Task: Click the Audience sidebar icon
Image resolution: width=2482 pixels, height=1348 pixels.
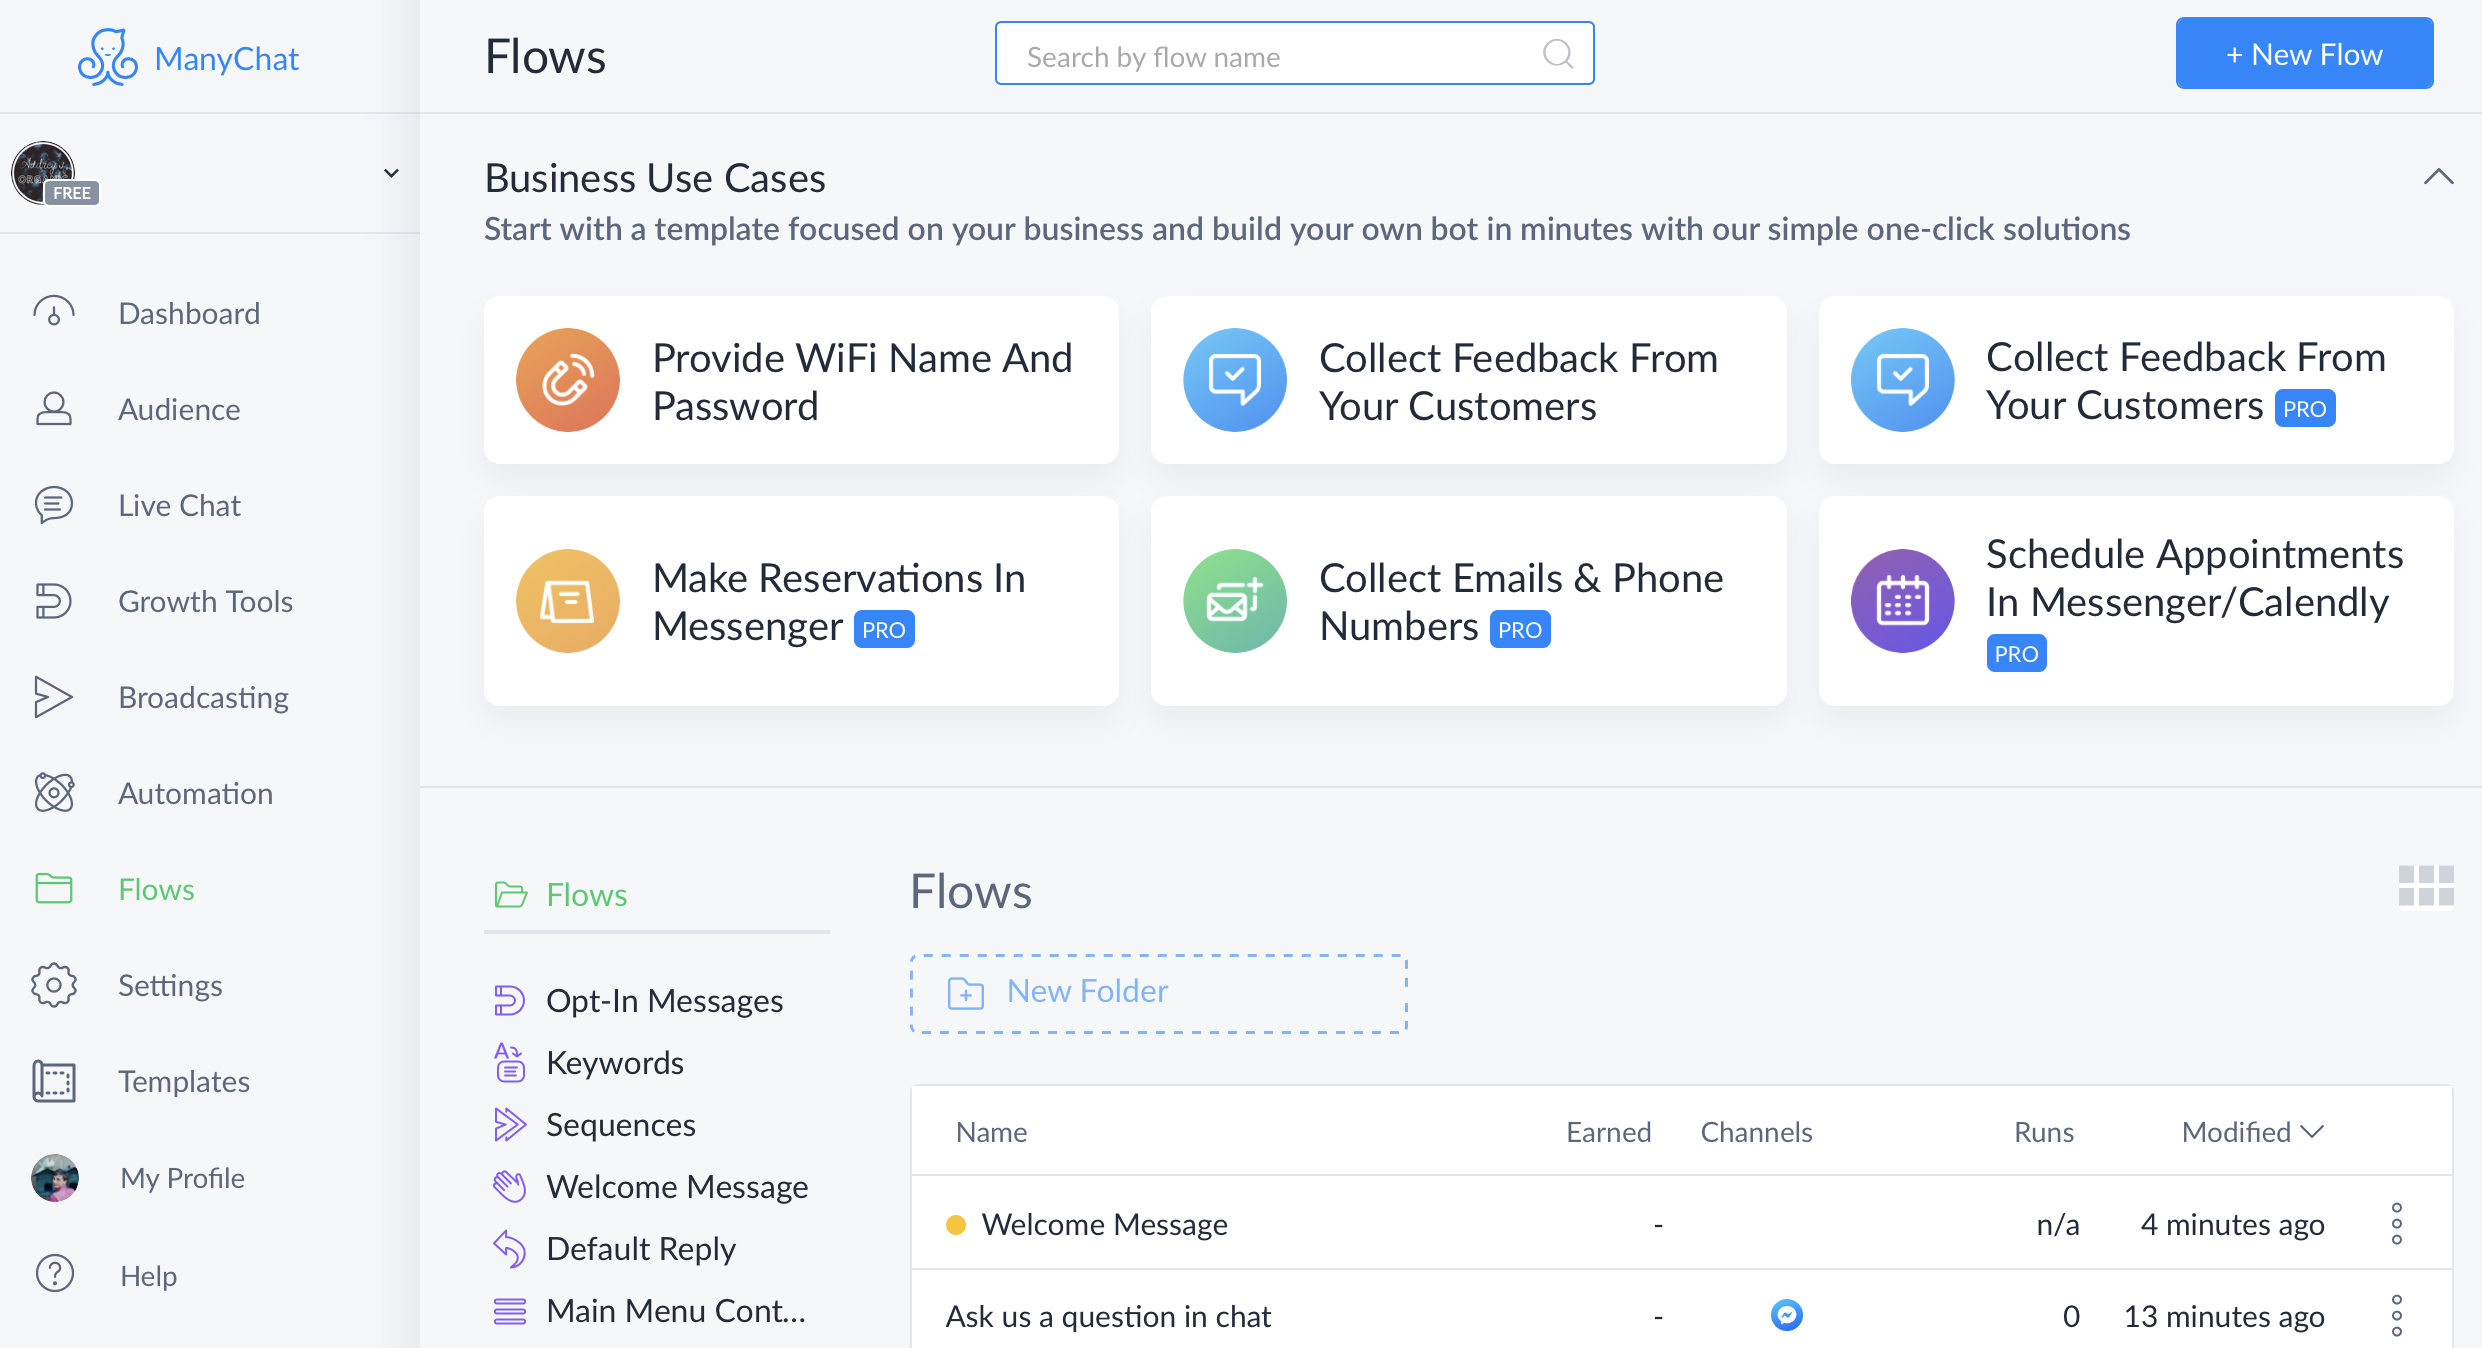Action: pyautogui.click(x=58, y=408)
